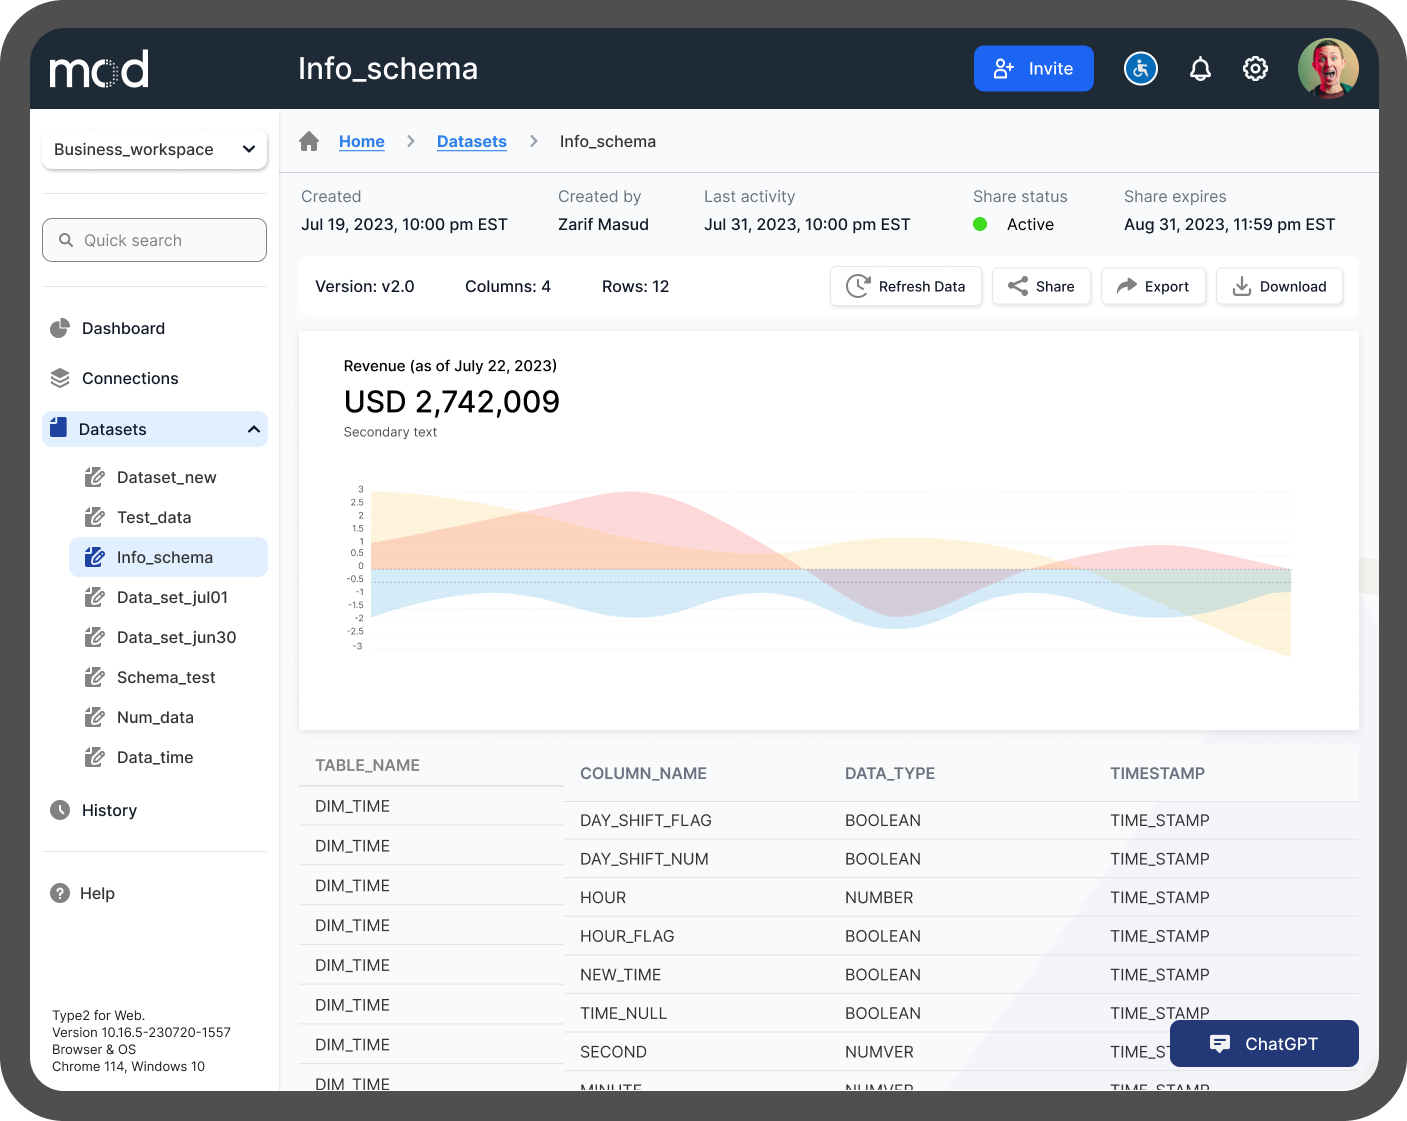The height and width of the screenshot is (1121, 1407).
Task: Click the USD 2,742,009 revenue value
Action: pyautogui.click(x=452, y=401)
